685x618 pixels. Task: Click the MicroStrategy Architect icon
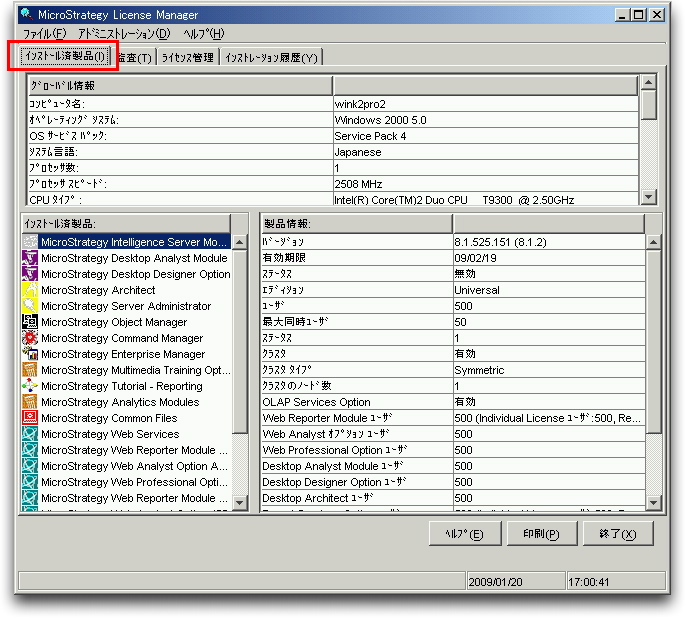pyautogui.click(x=30, y=290)
